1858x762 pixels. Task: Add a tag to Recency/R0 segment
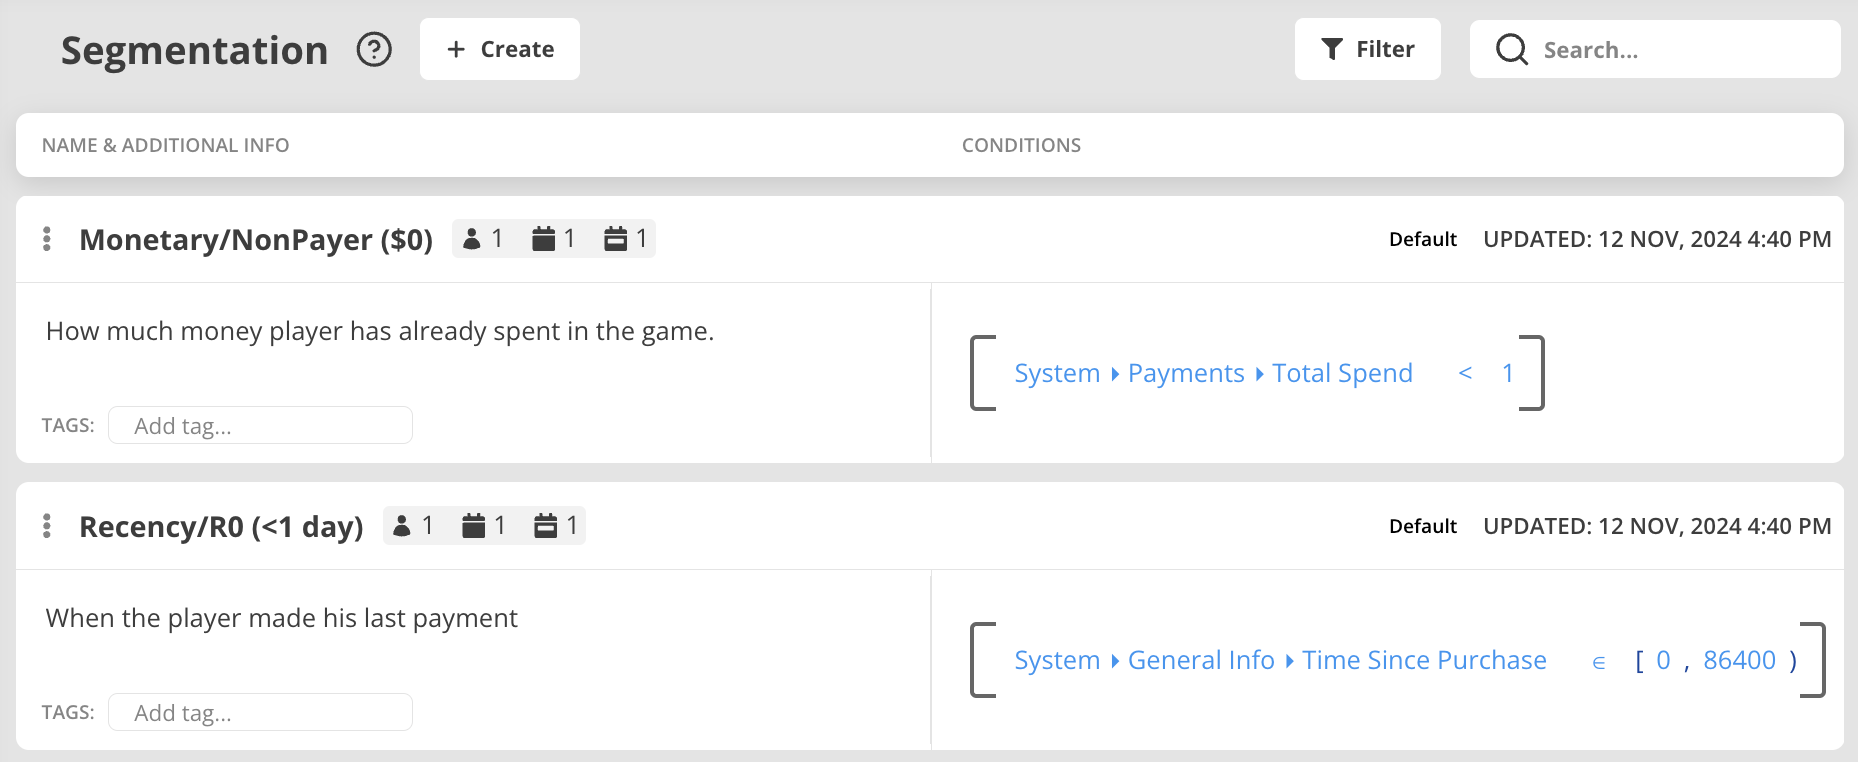260,713
